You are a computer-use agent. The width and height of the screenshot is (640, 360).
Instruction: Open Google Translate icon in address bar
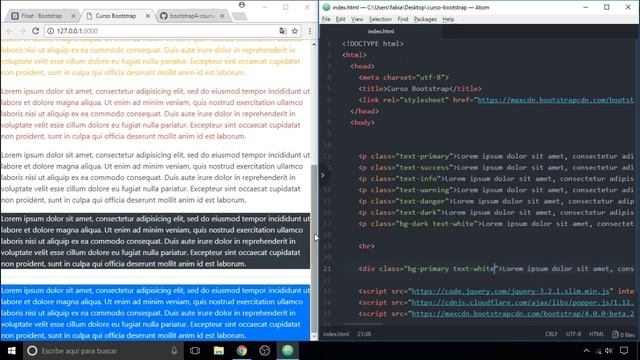point(282,31)
